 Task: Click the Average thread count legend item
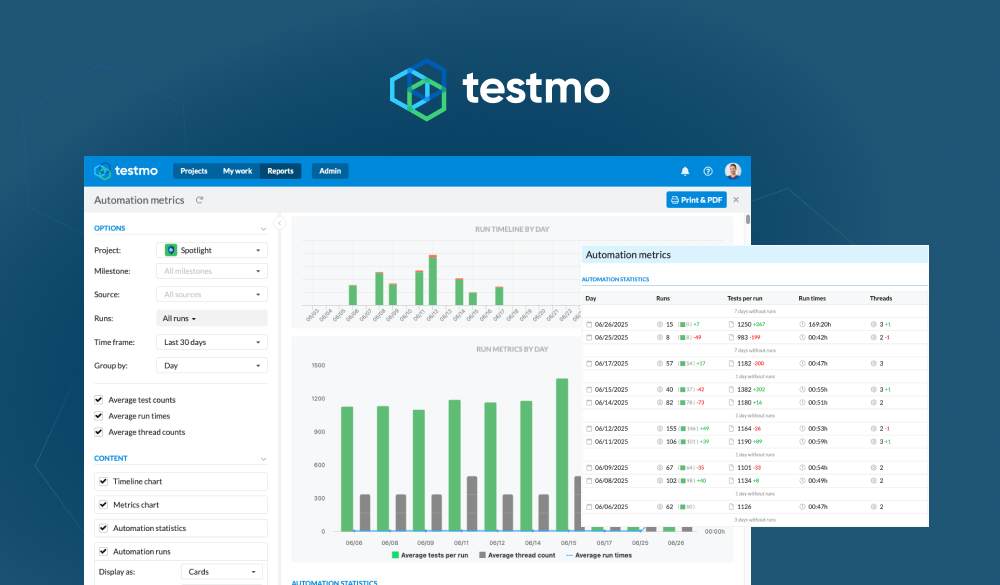(517, 555)
